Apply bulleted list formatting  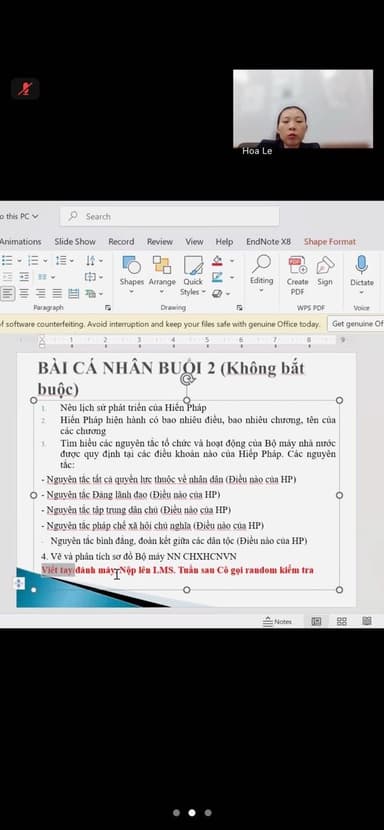click(7, 260)
